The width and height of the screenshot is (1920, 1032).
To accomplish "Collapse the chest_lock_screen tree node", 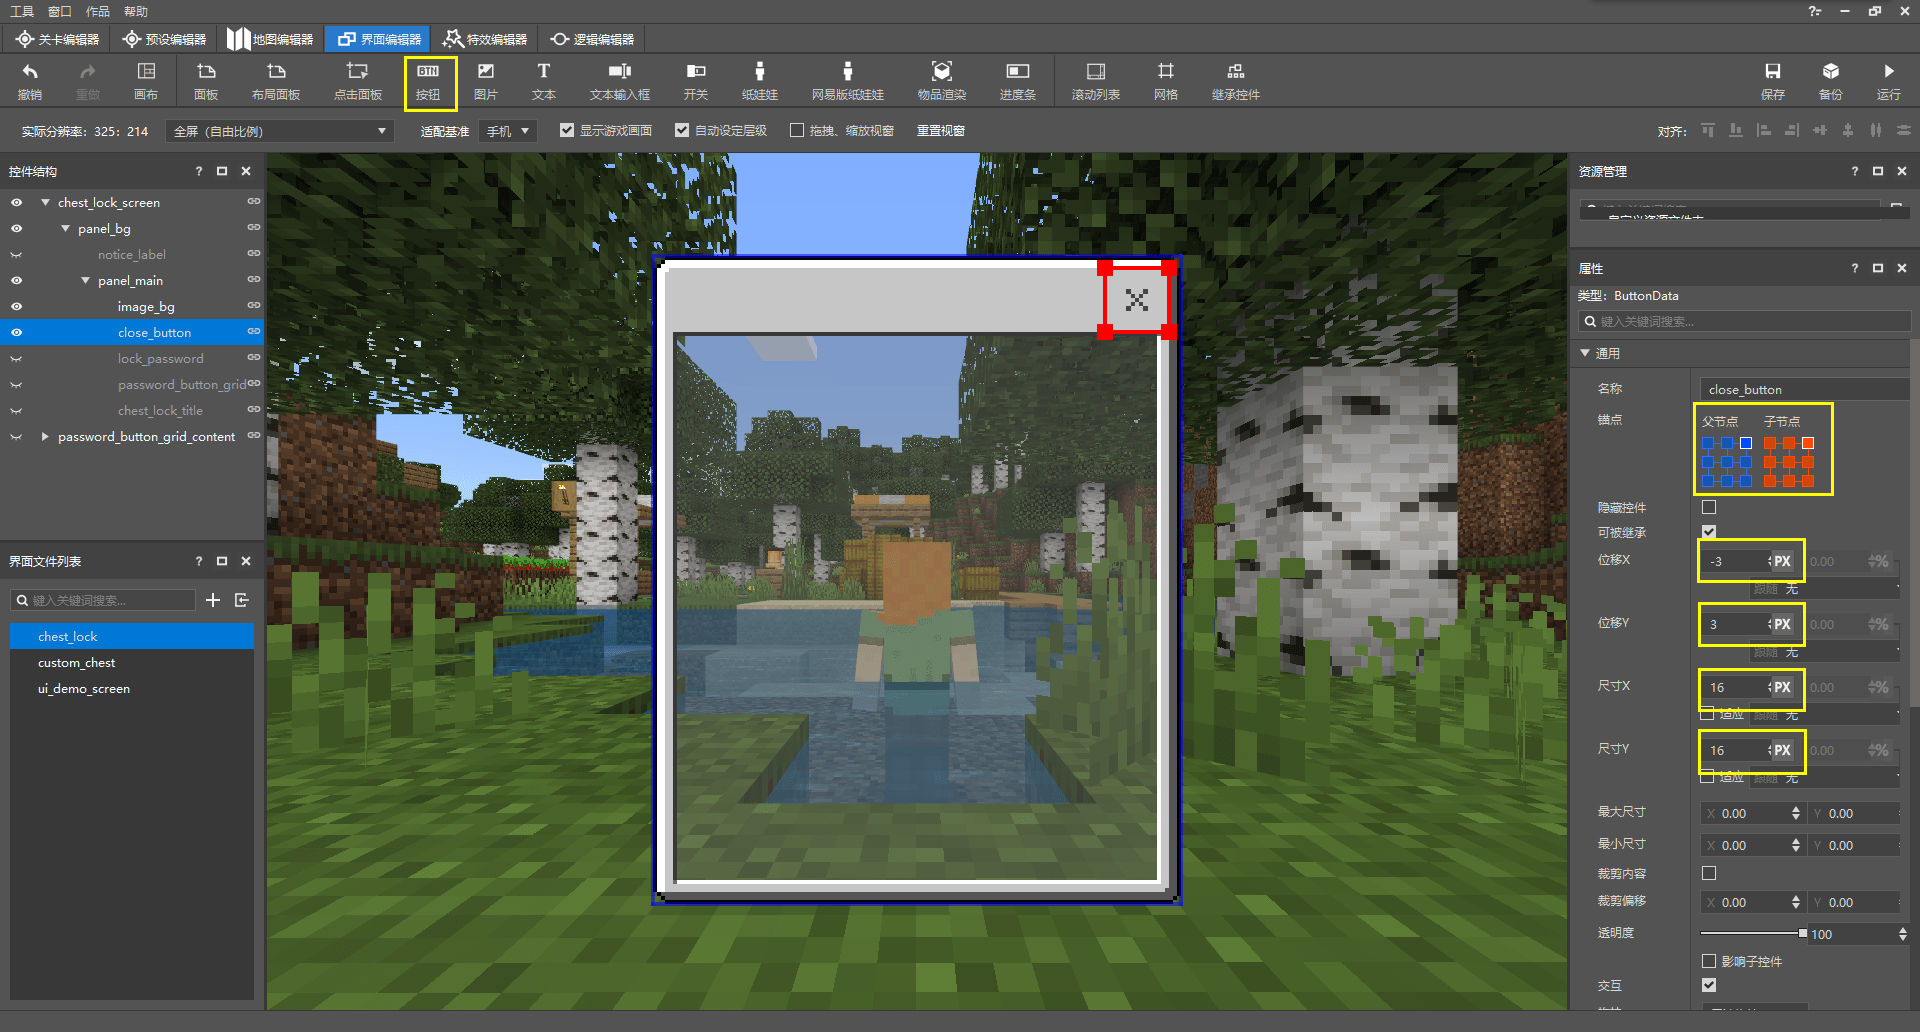I will (45, 202).
